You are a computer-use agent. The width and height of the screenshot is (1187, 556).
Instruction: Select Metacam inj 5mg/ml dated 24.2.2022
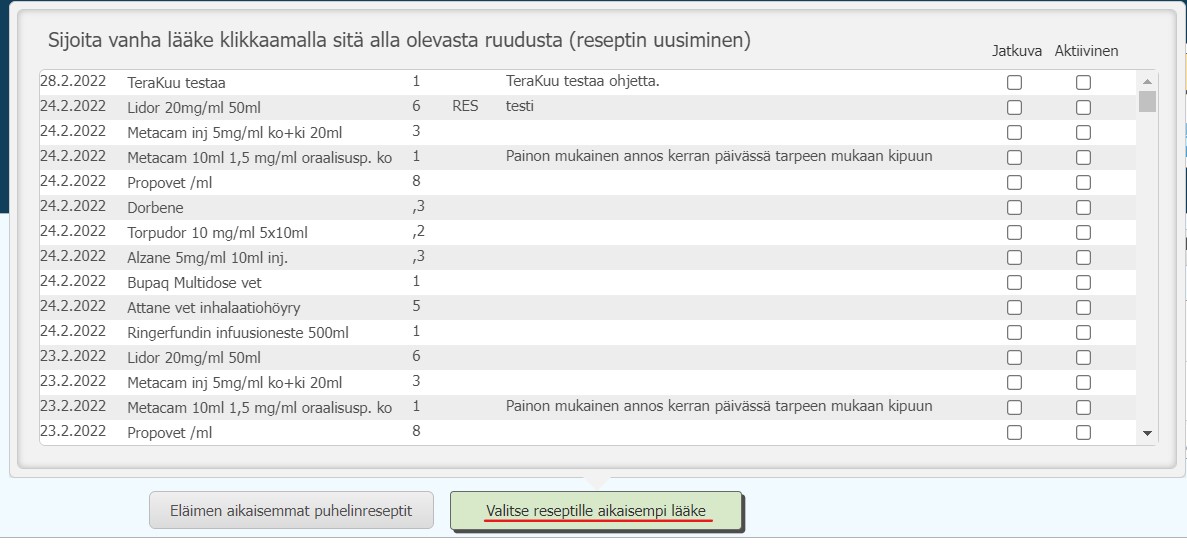587,132
